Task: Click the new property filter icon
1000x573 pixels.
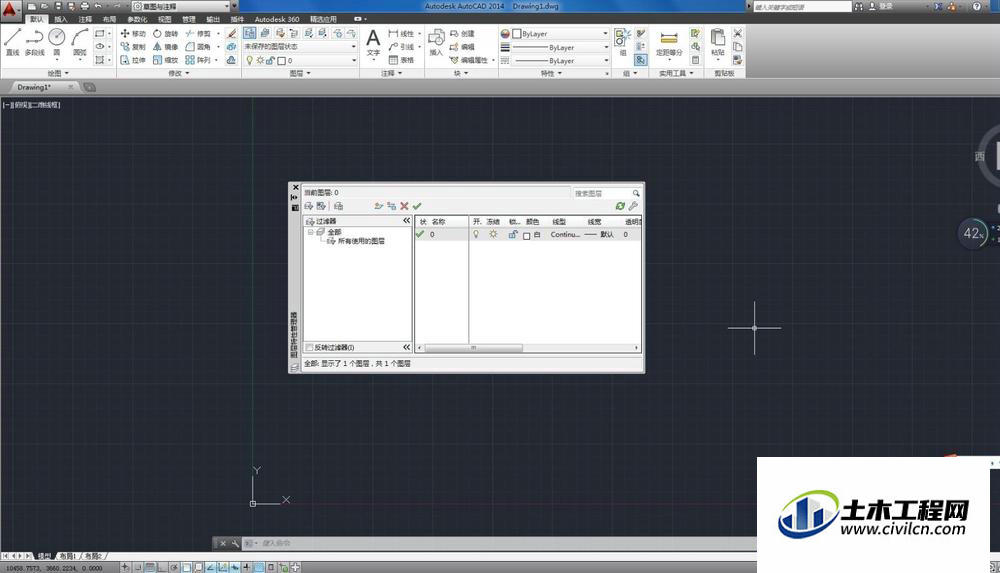Action: point(309,206)
